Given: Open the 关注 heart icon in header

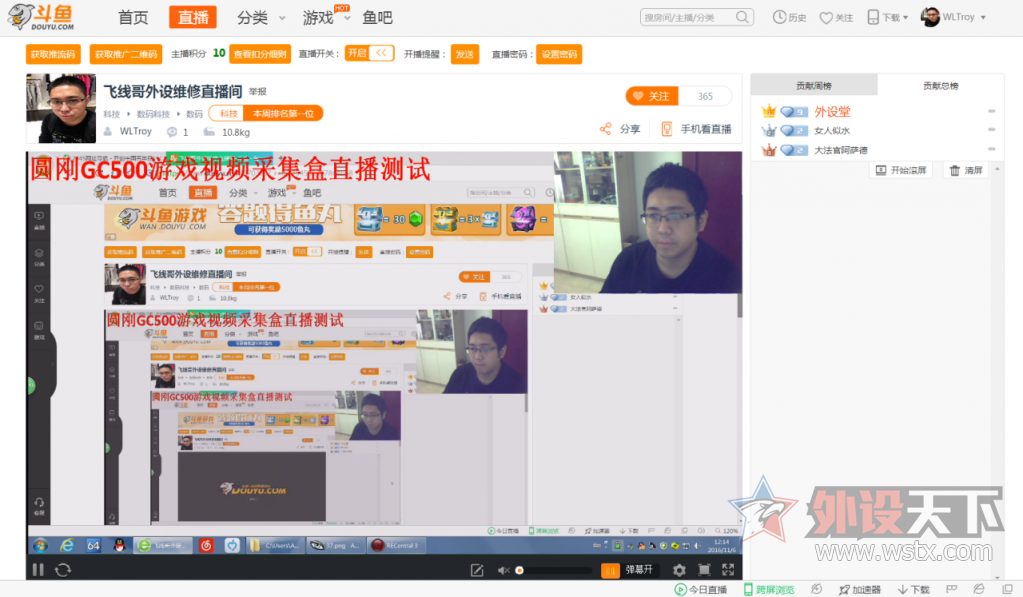Looking at the screenshot, I should (x=826, y=18).
